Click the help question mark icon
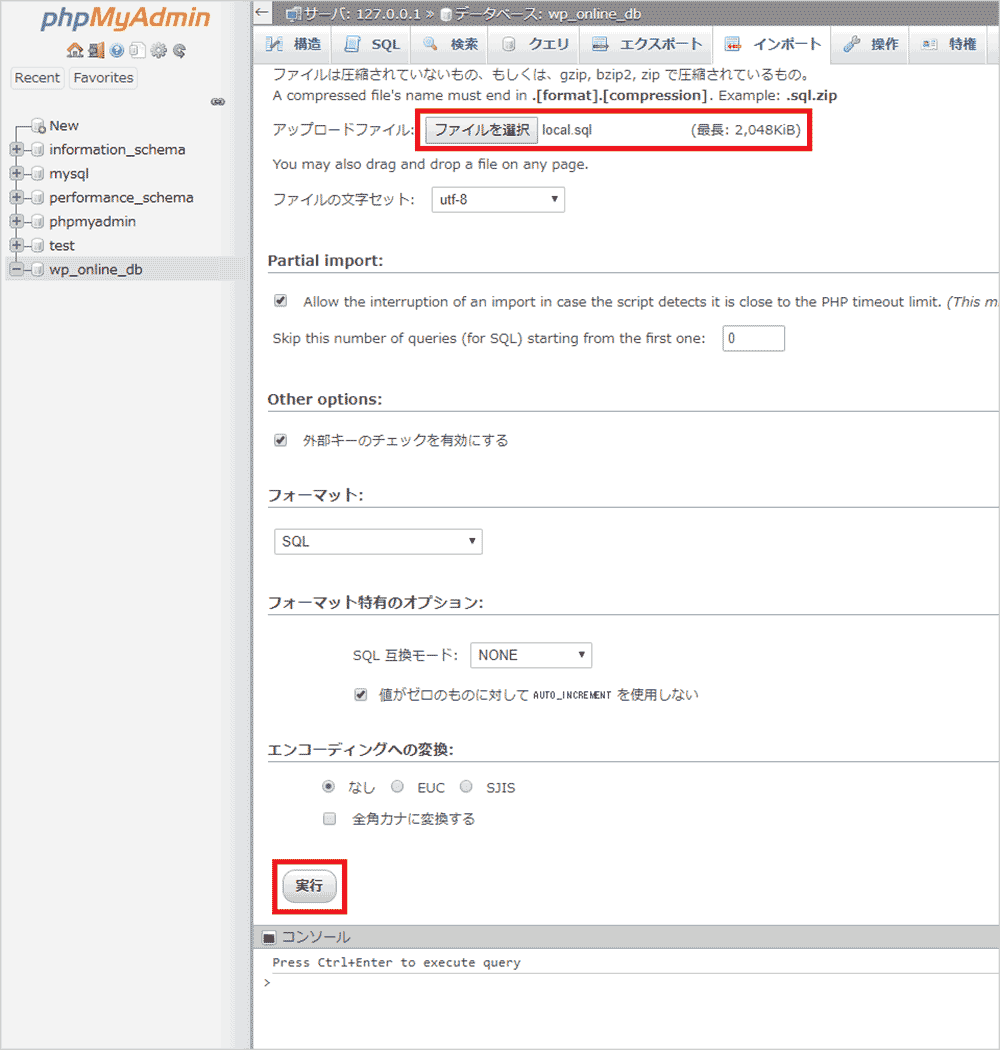 [117, 50]
